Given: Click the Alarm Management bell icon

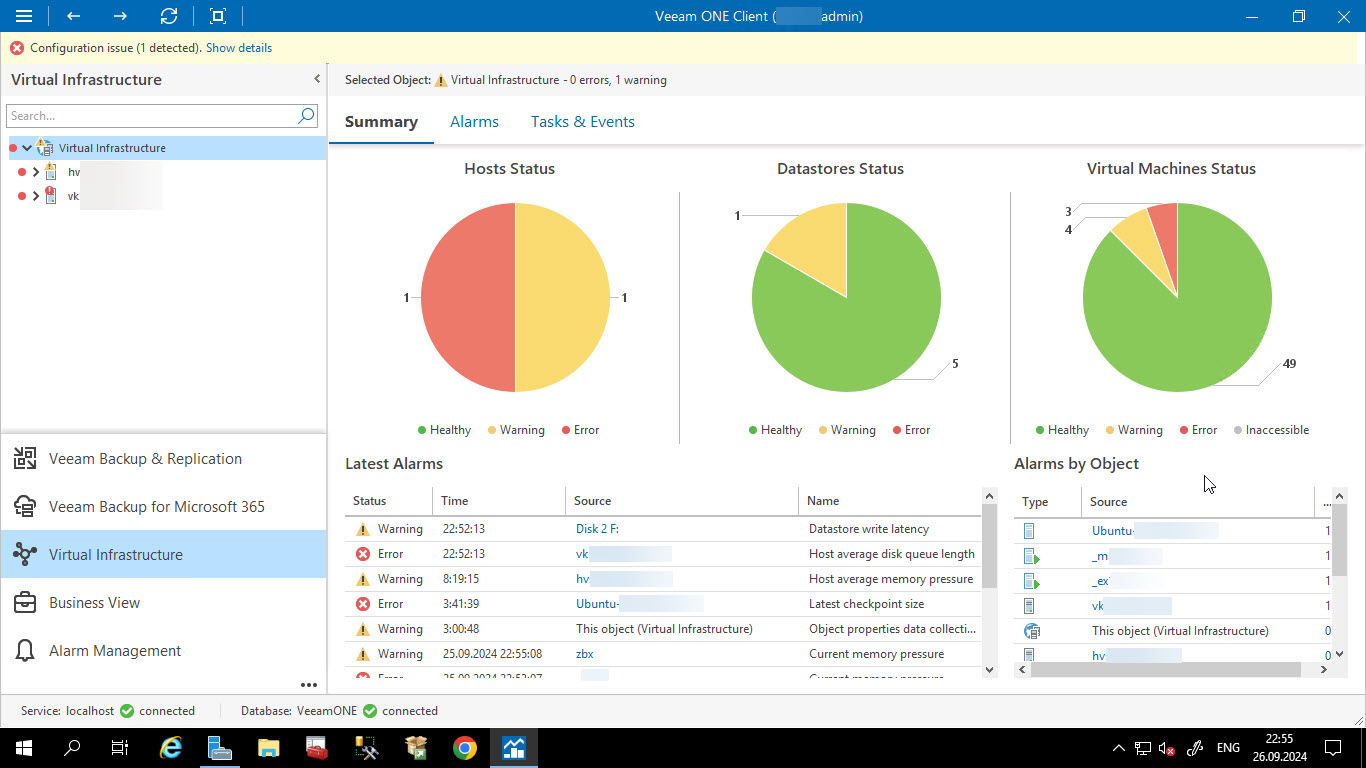Looking at the screenshot, I should point(26,651).
